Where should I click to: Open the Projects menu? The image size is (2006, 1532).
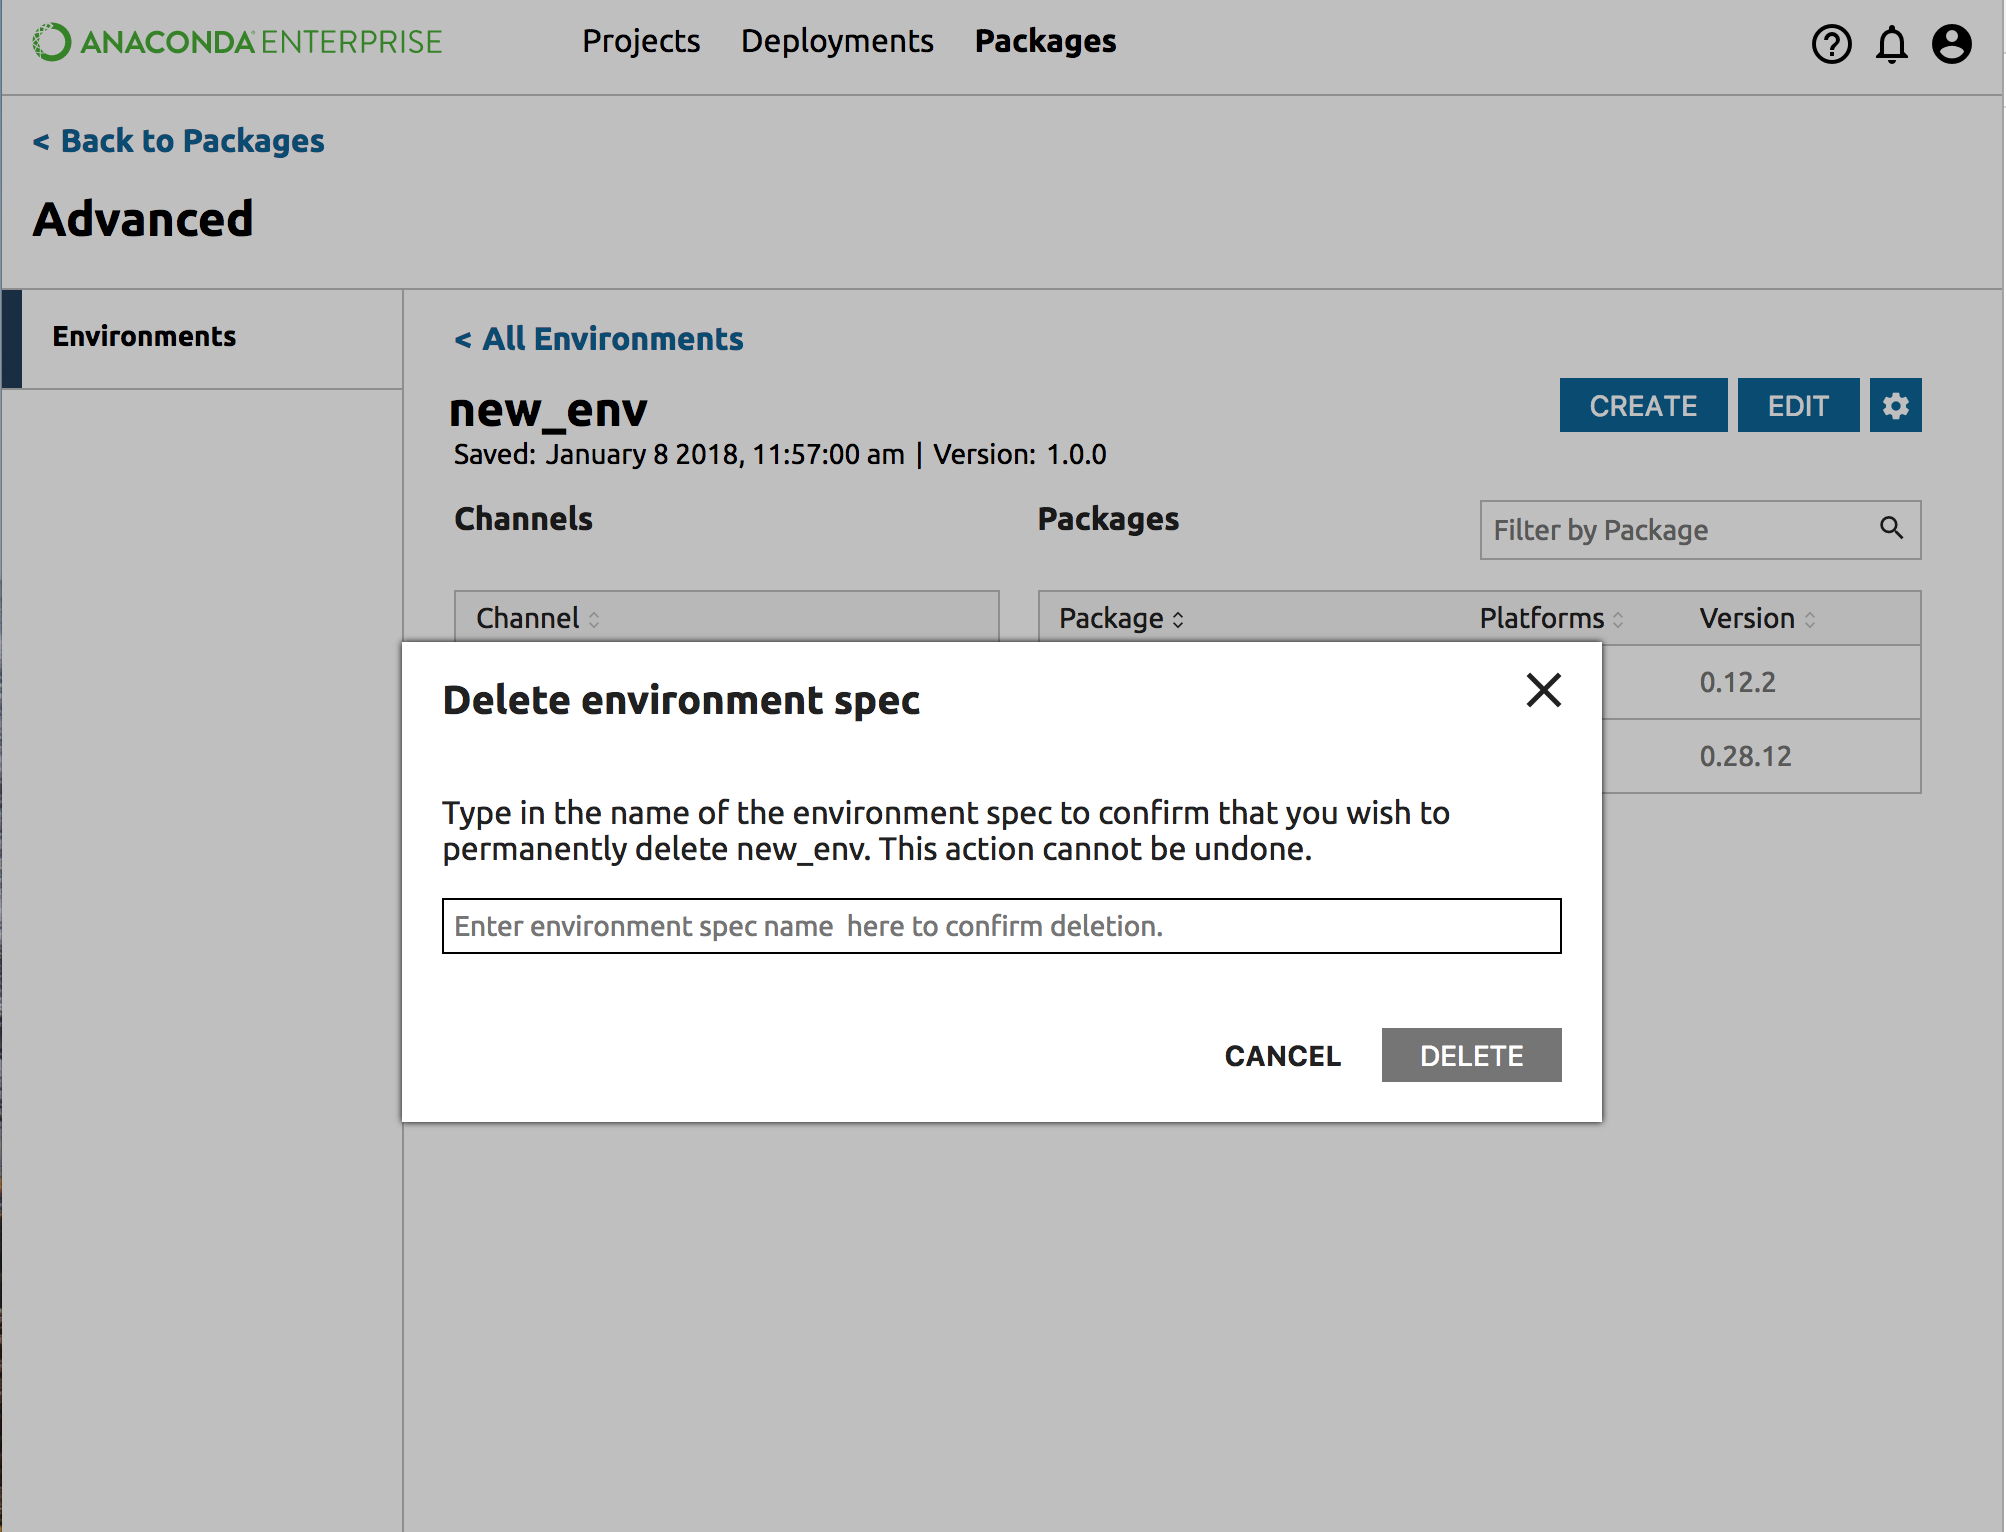tap(641, 42)
